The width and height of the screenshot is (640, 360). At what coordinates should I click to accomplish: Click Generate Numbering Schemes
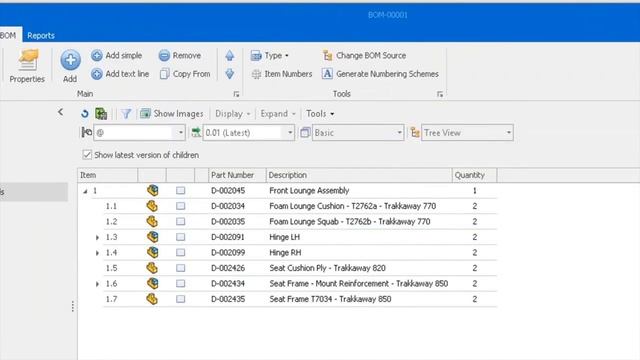(x=380, y=74)
